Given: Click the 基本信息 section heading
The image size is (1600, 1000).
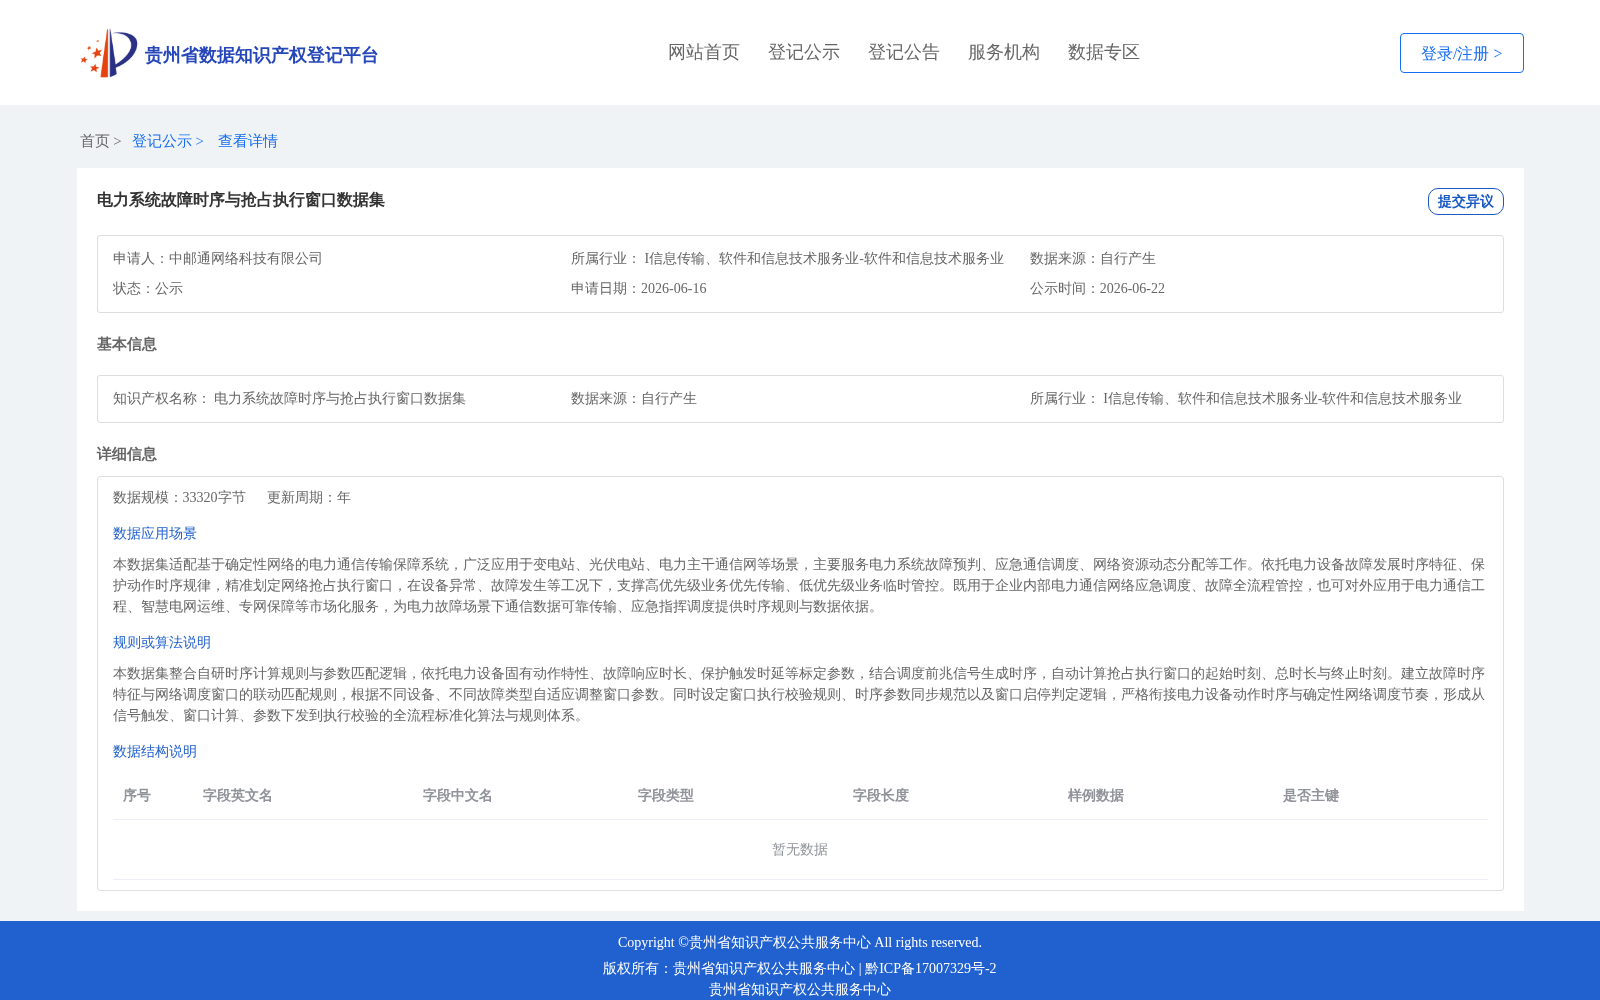Looking at the screenshot, I should 127,344.
